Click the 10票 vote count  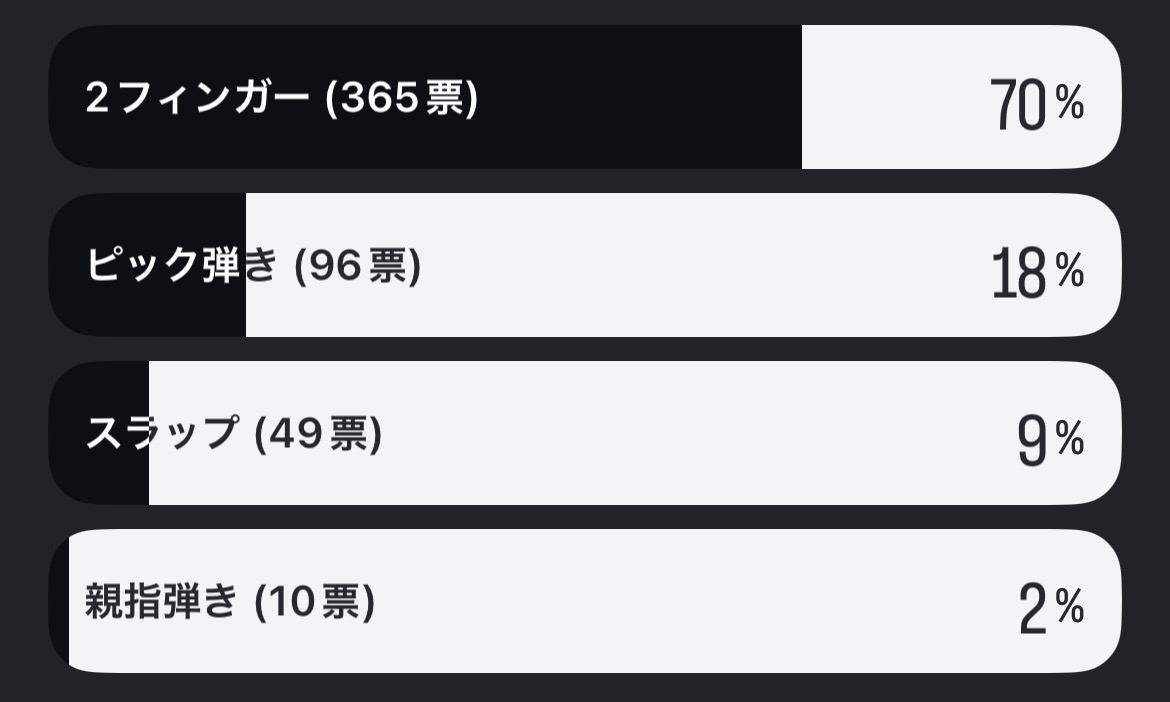pyautogui.click(x=315, y=601)
